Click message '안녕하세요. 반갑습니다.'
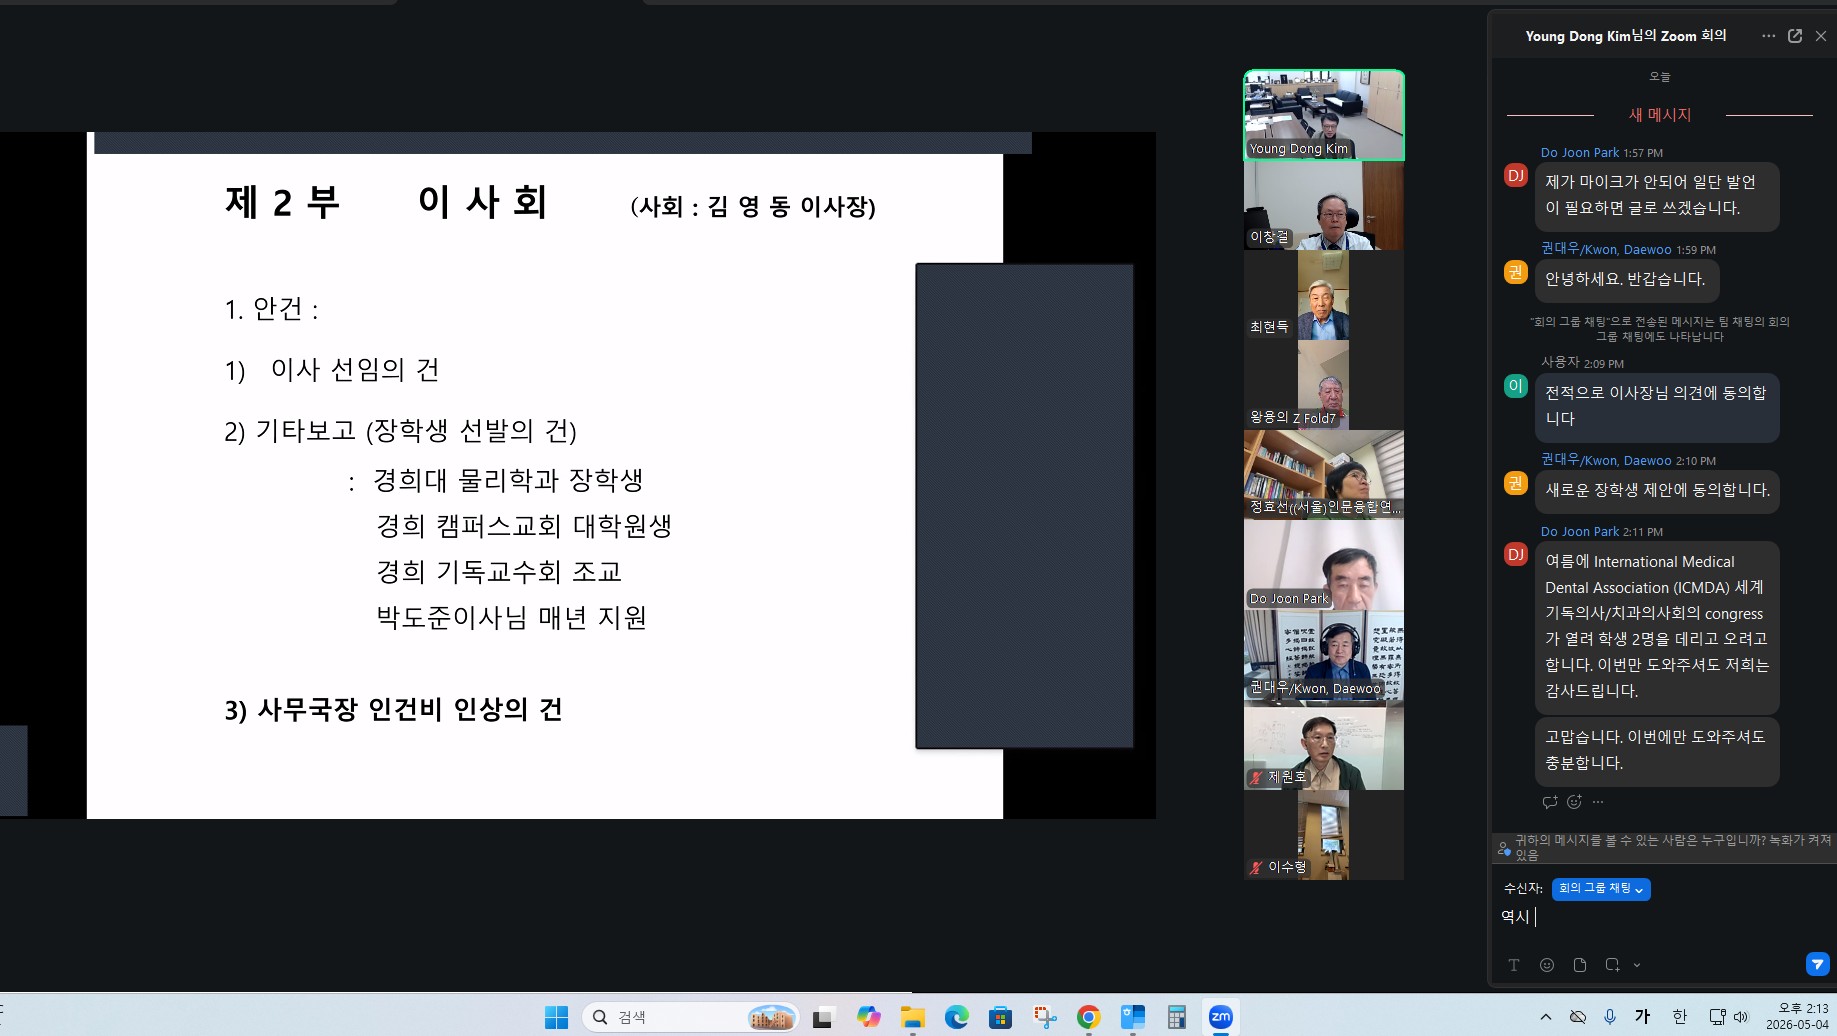The height and width of the screenshot is (1036, 1837). (x=1626, y=279)
